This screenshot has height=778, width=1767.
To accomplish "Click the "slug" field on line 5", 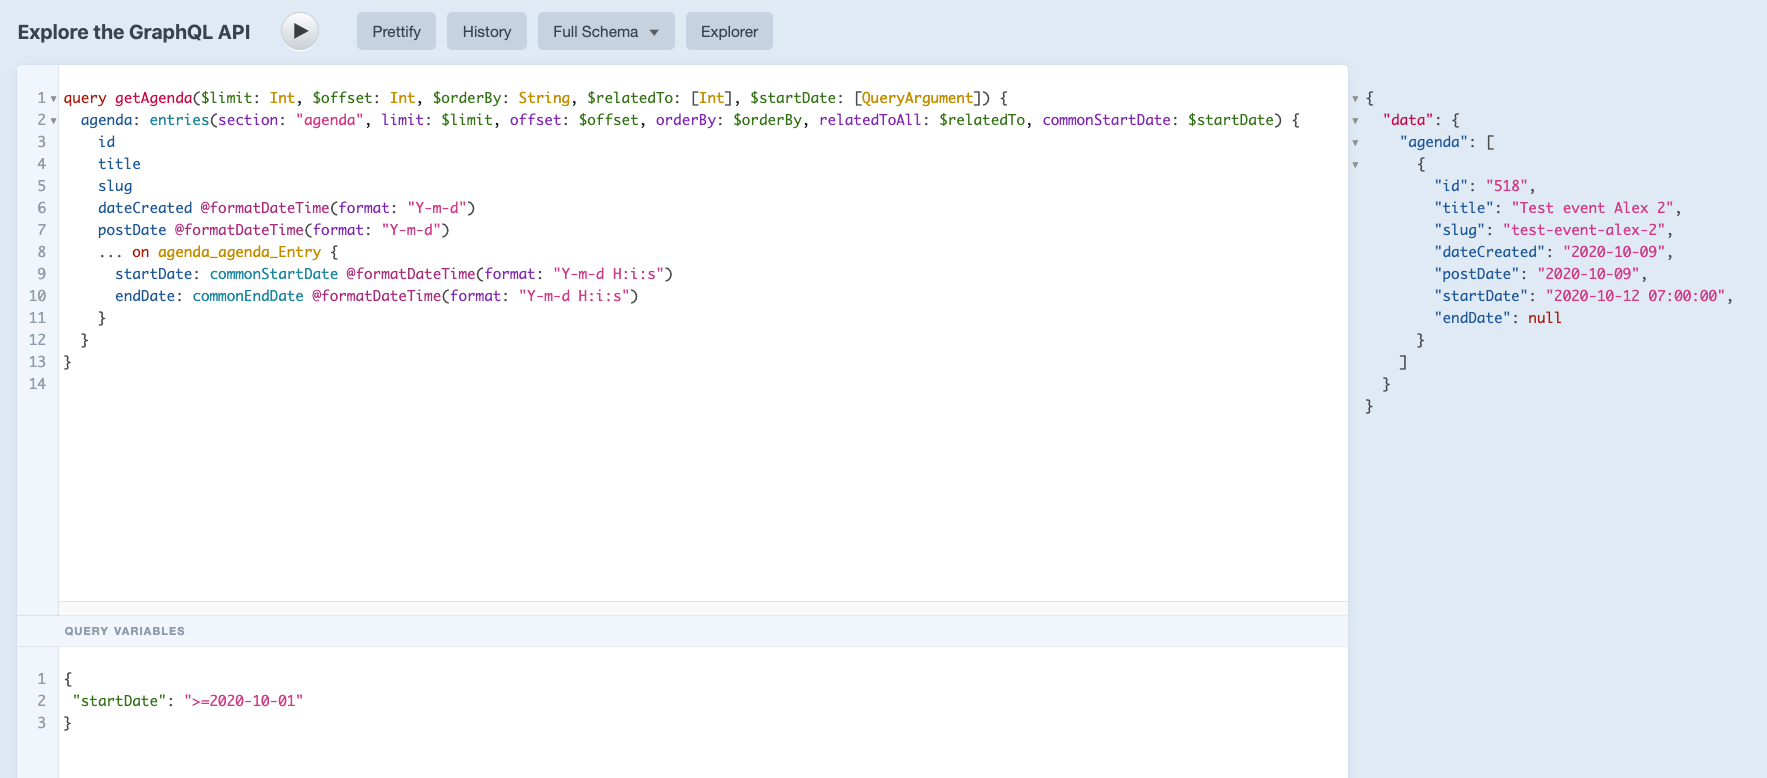I will 115,186.
